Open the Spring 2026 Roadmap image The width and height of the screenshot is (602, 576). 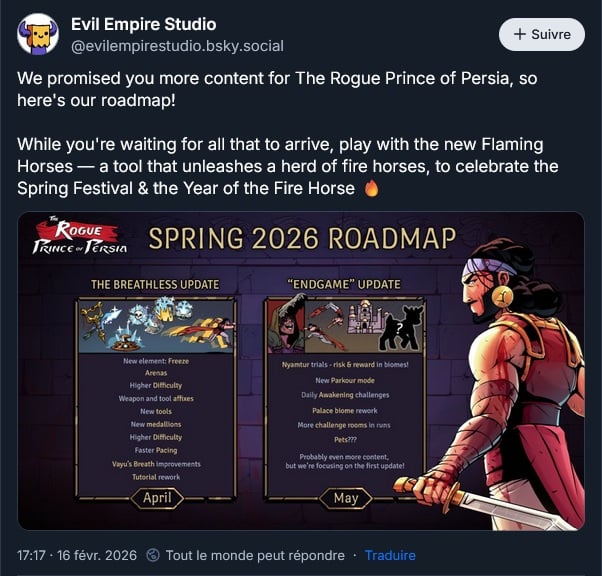(301, 371)
